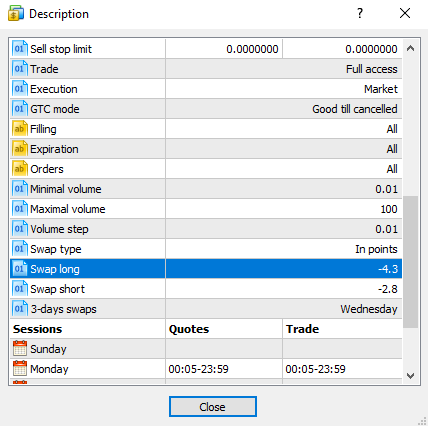Click the numeric icon beside Swap short

(x=20, y=289)
